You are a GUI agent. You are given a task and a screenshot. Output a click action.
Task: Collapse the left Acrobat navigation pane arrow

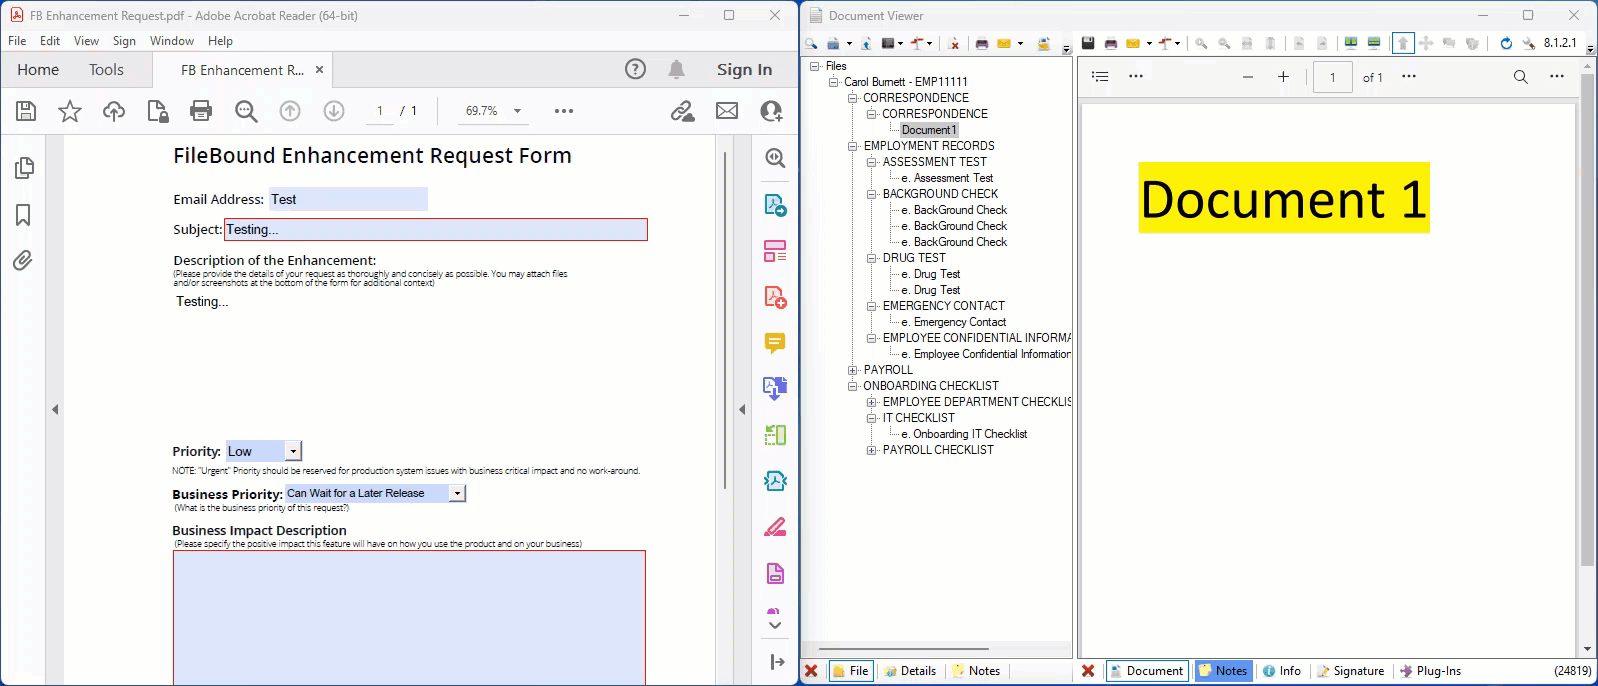pyautogui.click(x=55, y=409)
